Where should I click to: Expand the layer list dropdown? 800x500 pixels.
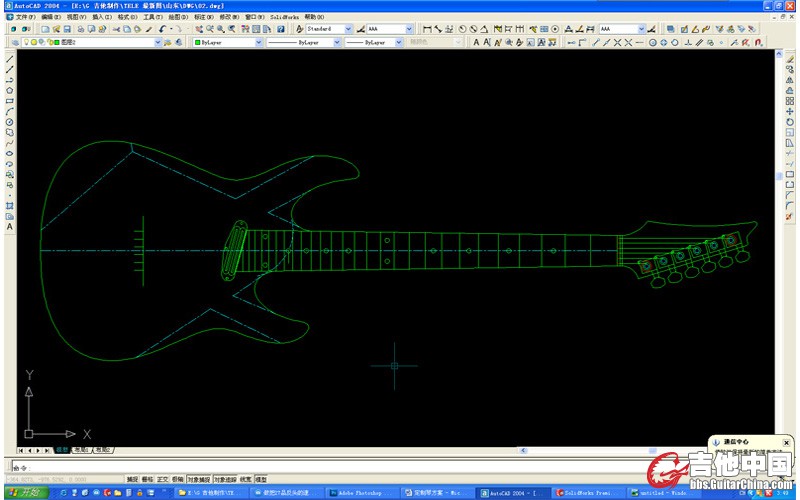point(158,42)
